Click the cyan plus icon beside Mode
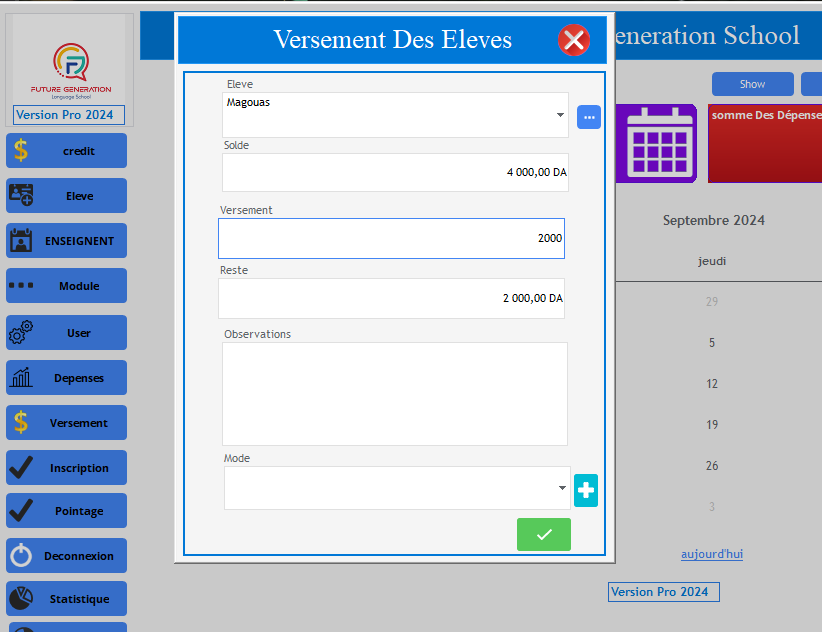The height and width of the screenshot is (632, 822). [x=586, y=491]
